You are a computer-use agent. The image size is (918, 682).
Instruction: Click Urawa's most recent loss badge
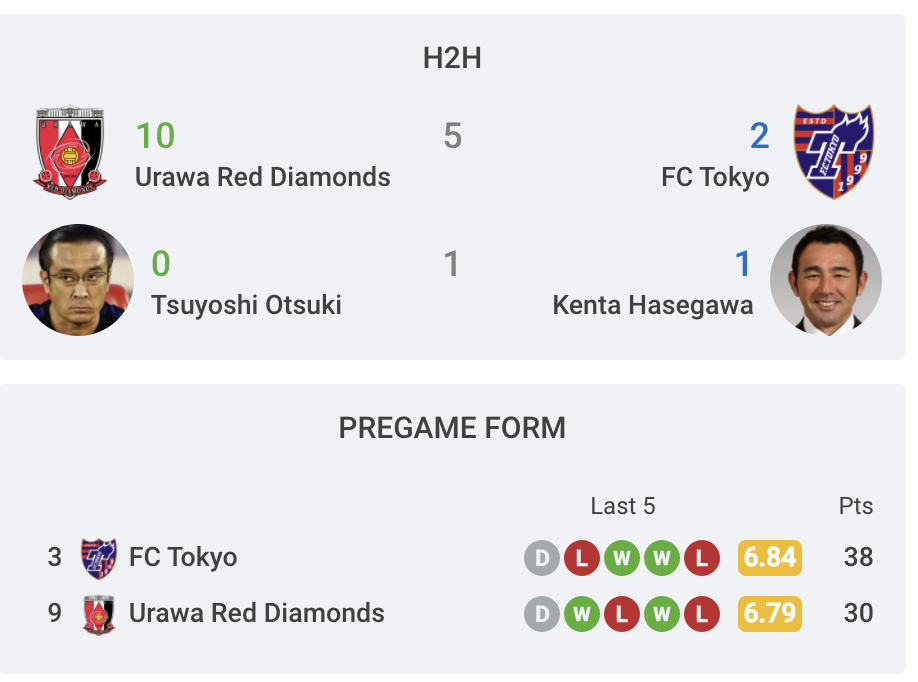pyautogui.click(x=700, y=614)
